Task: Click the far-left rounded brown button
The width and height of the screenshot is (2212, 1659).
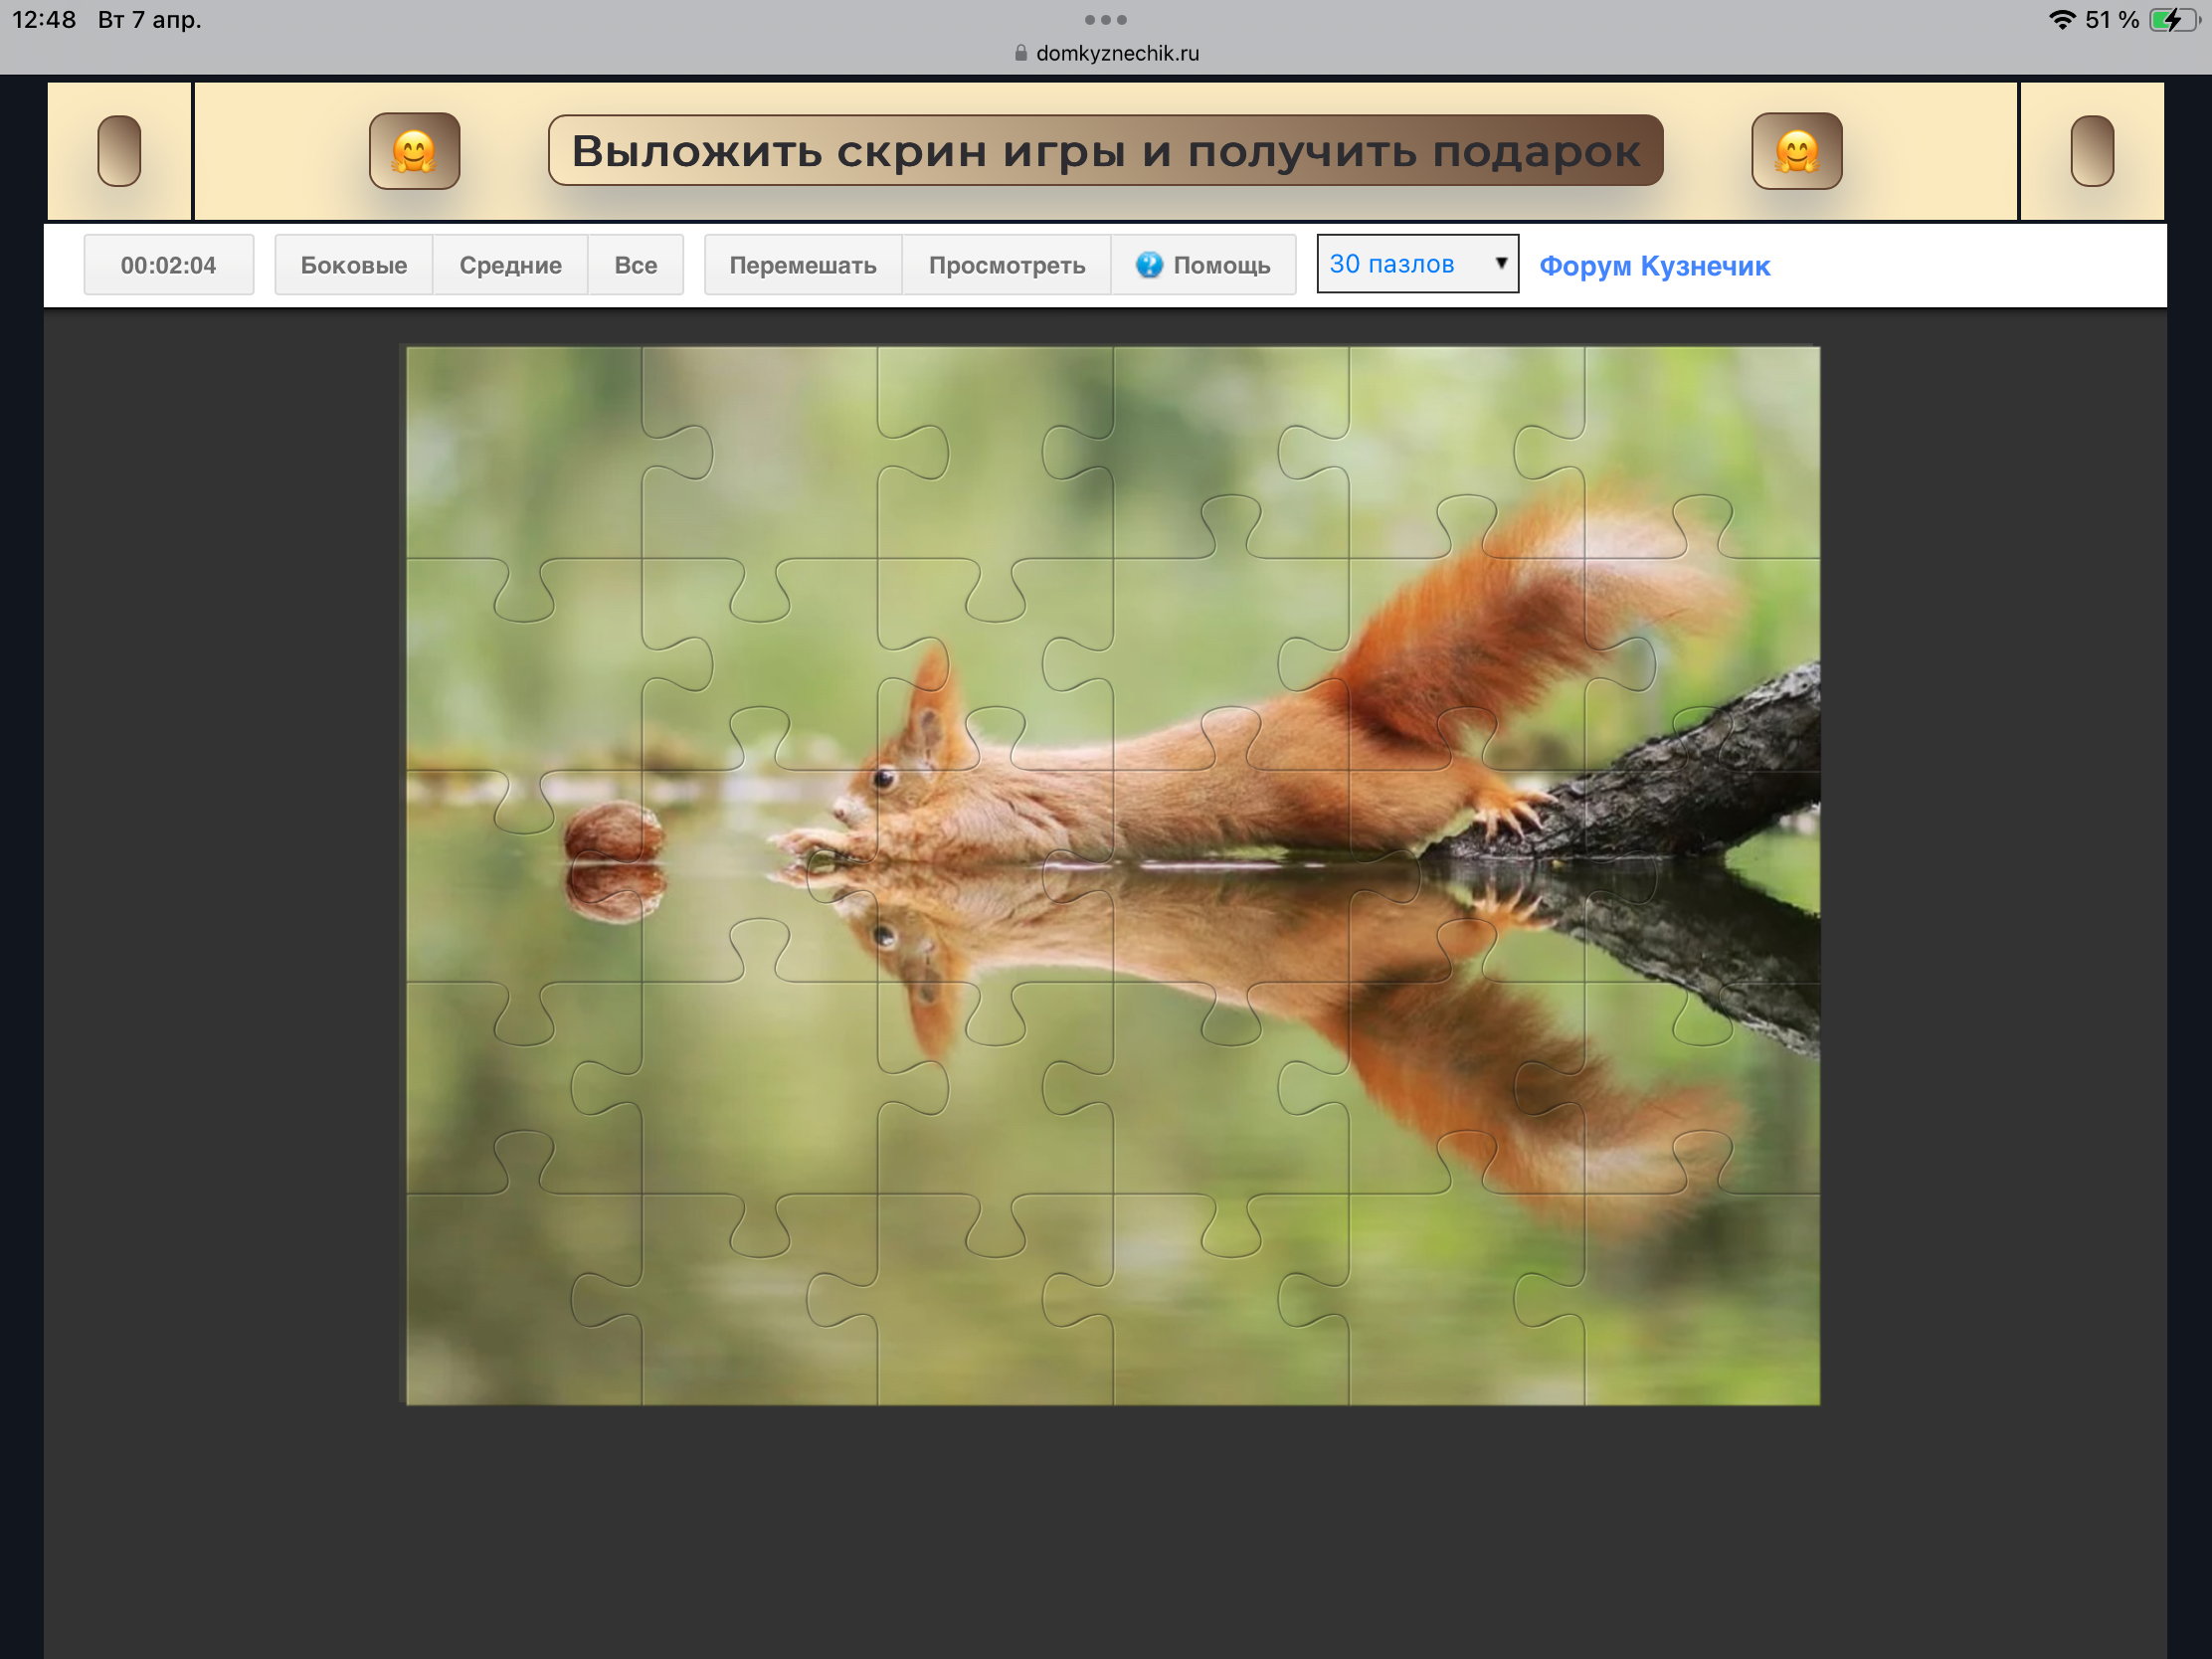Action: click(x=119, y=151)
